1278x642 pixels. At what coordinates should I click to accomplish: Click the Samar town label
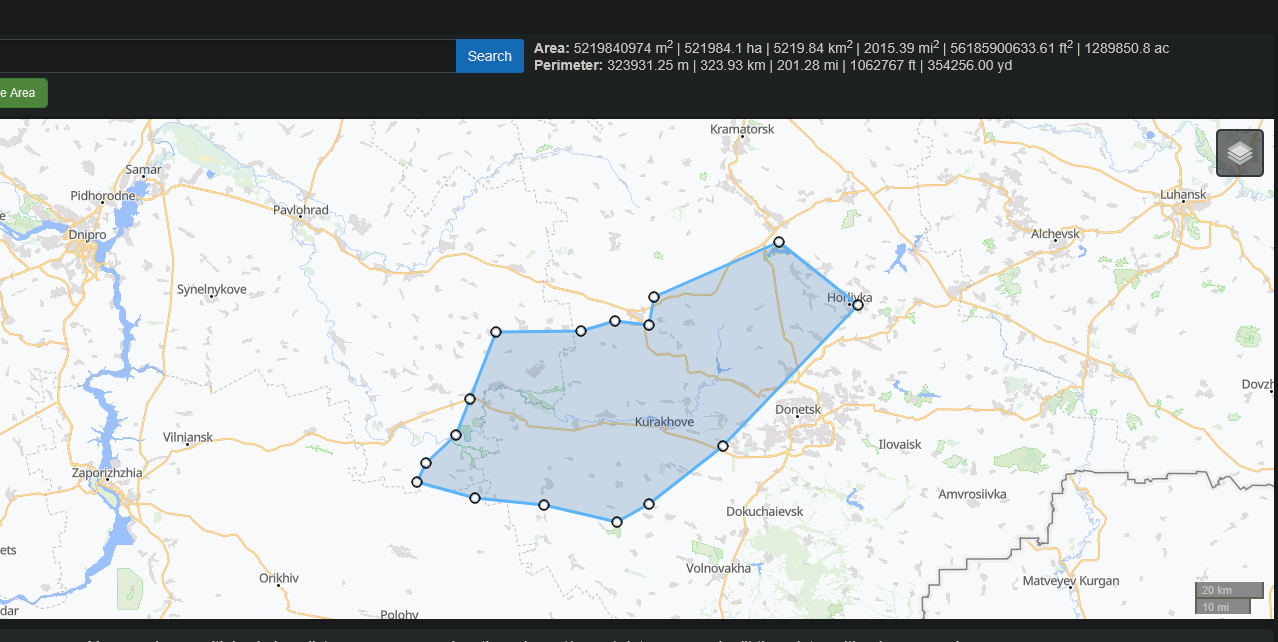coord(143,170)
